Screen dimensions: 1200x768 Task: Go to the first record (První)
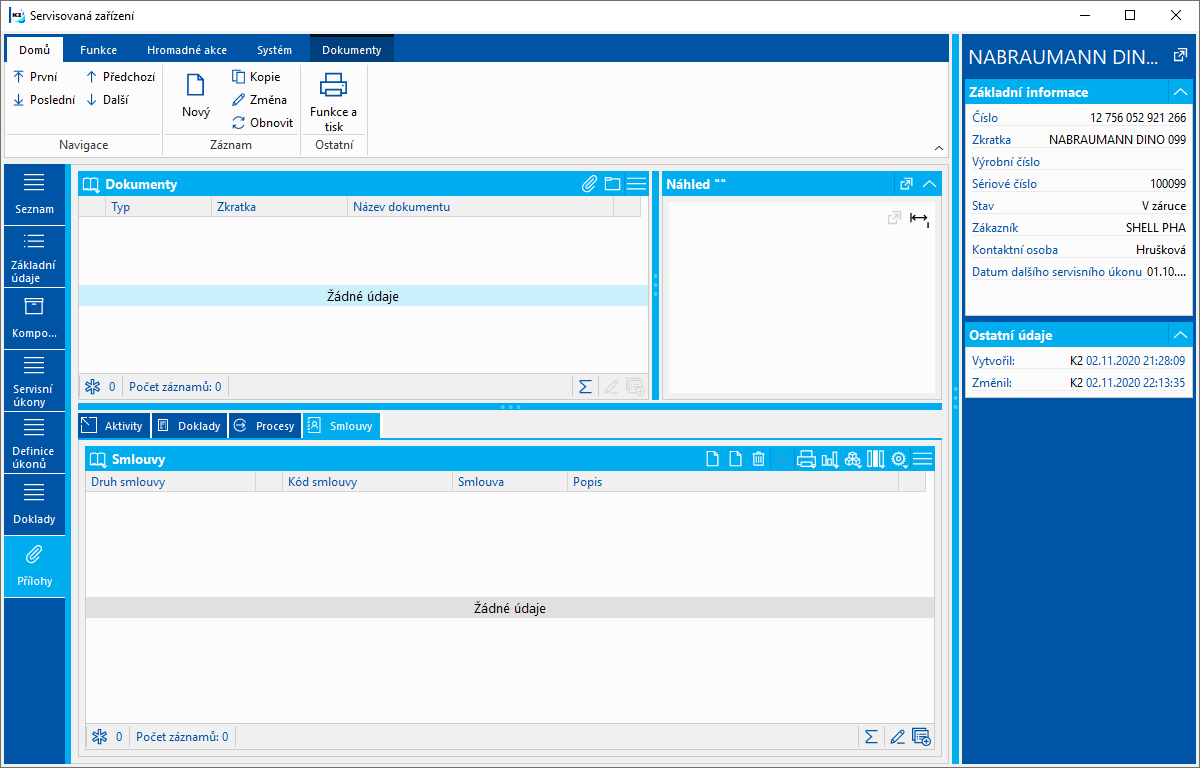click(x=35, y=76)
